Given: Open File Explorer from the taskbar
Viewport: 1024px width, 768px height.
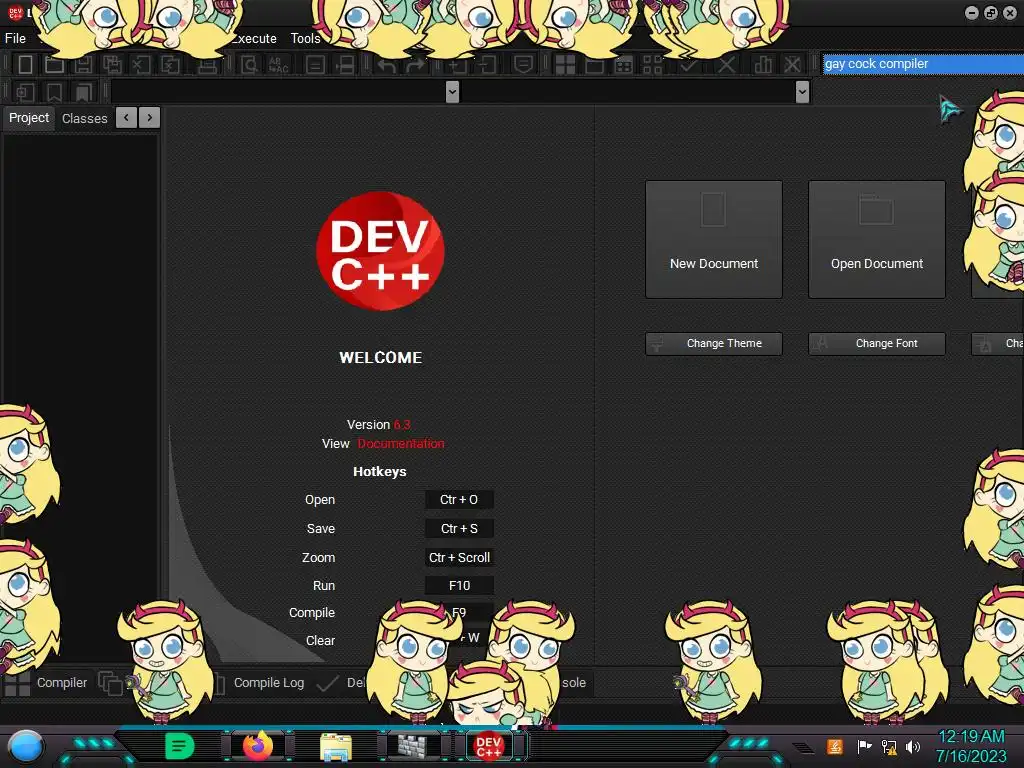Looking at the screenshot, I should point(336,746).
